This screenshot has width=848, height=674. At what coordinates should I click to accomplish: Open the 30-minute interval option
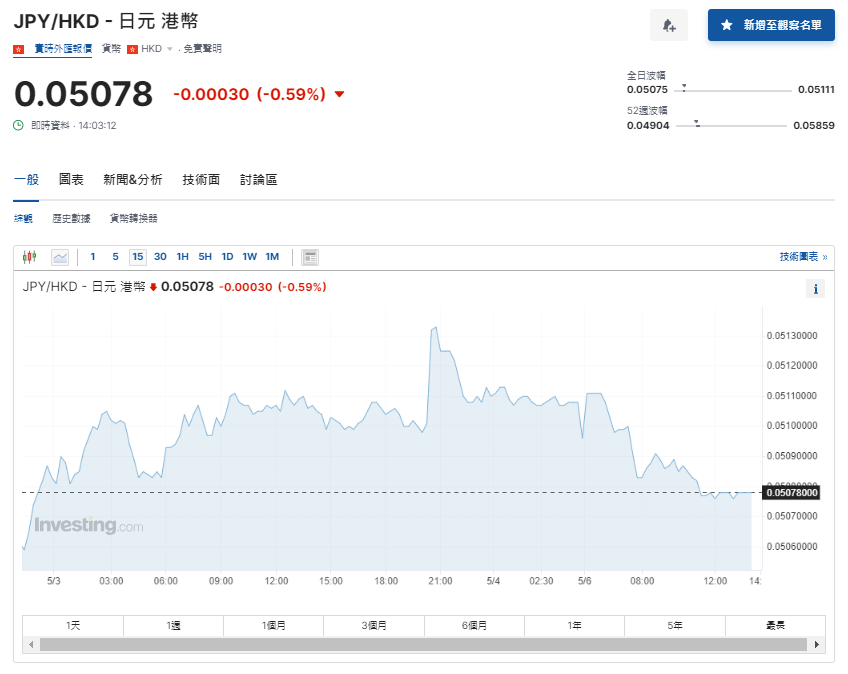pyautogui.click(x=159, y=257)
